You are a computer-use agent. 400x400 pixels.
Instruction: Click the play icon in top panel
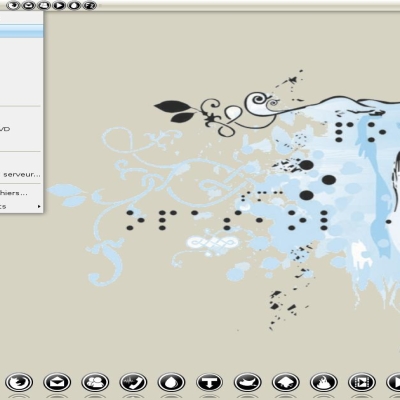coord(59,5)
